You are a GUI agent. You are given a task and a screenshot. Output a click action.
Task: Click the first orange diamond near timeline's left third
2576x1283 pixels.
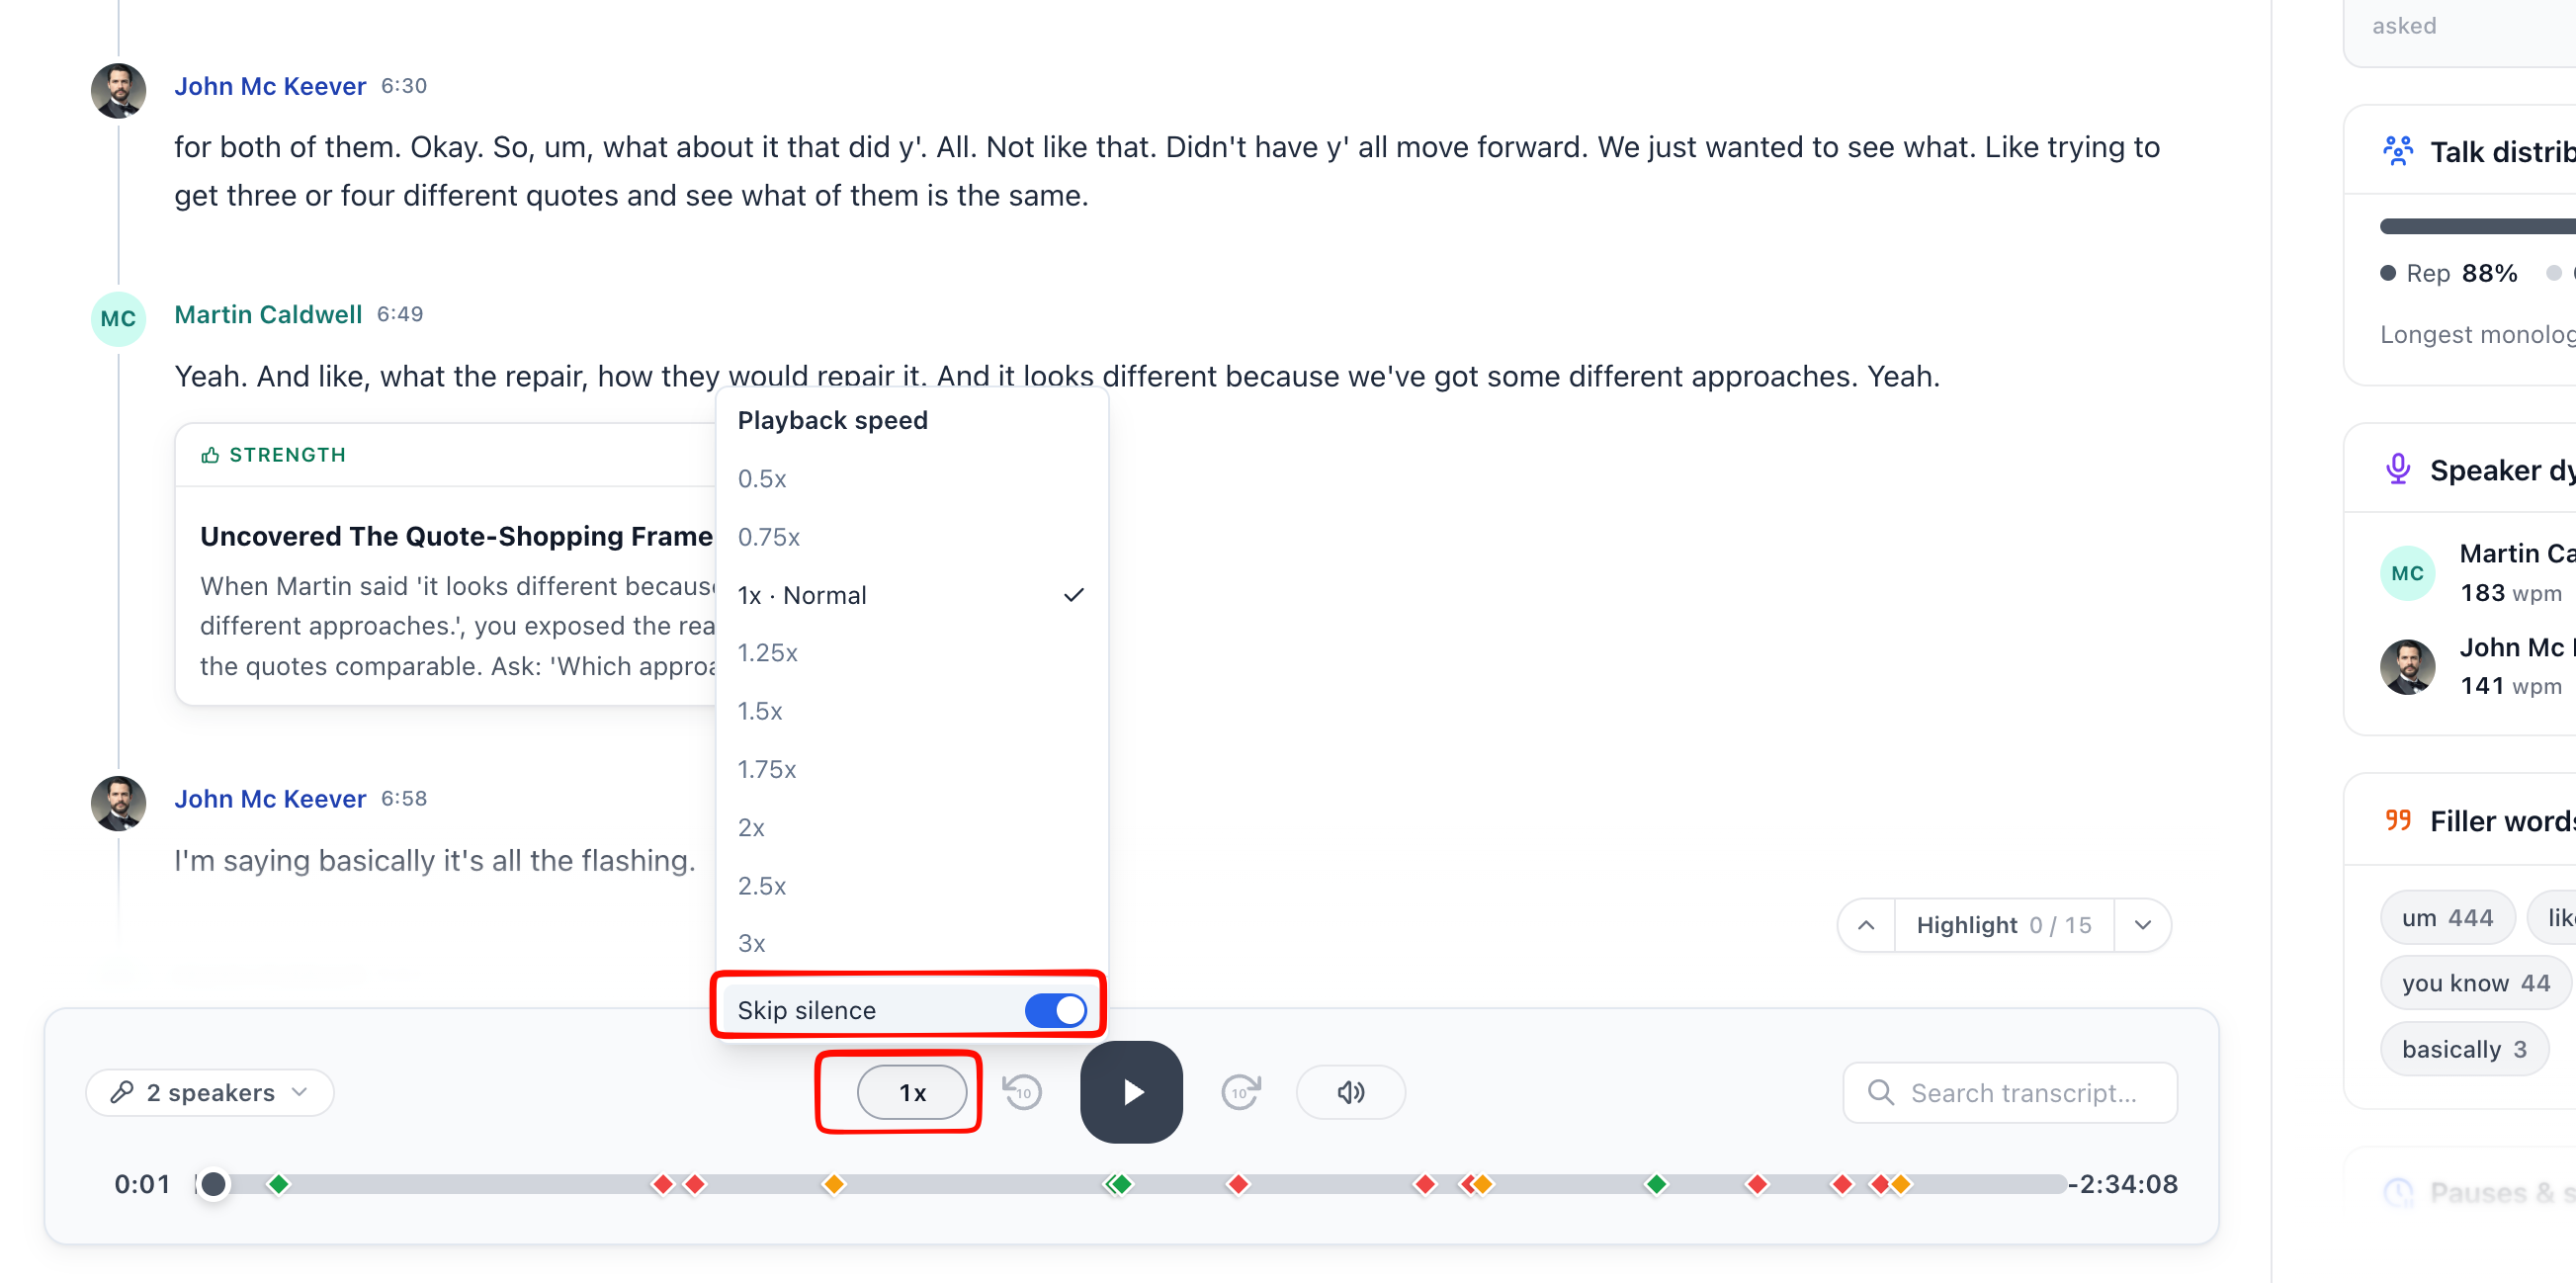point(833,1184)
